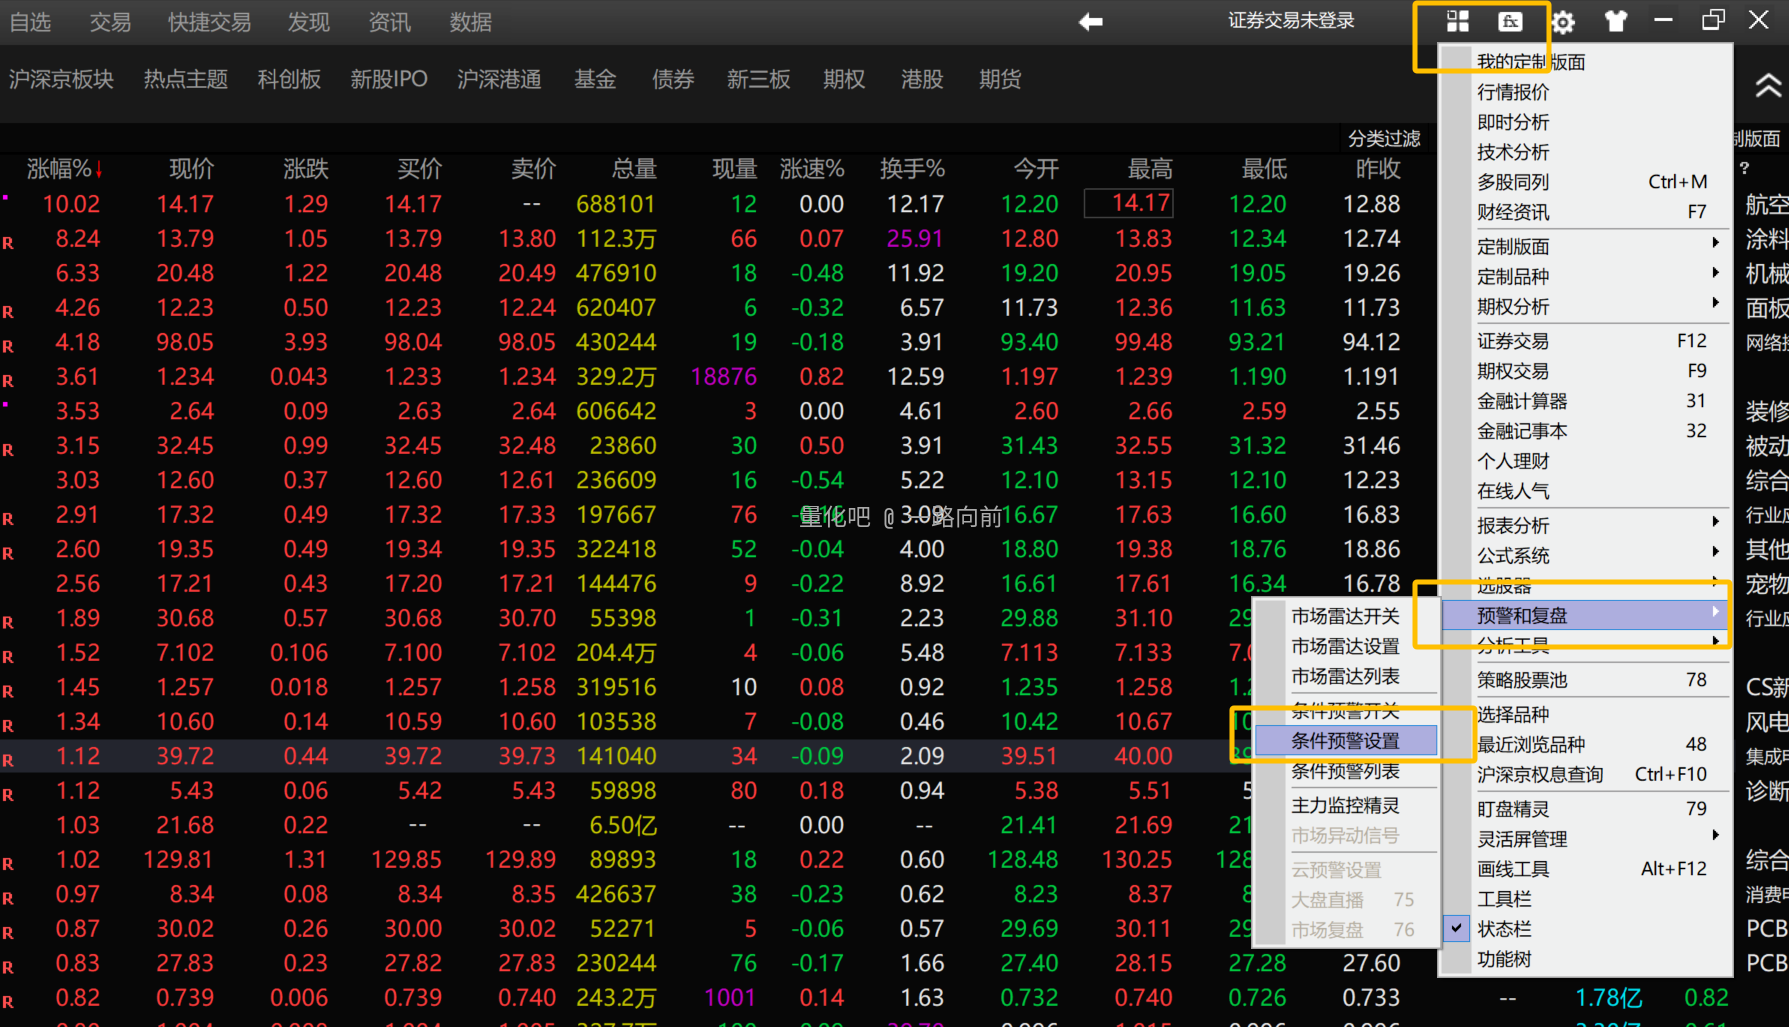Image resolution: width=1789 pixels, height=1027 pixels.
Task: Click the fx formula icon
Action: (x=1510, y=22)
